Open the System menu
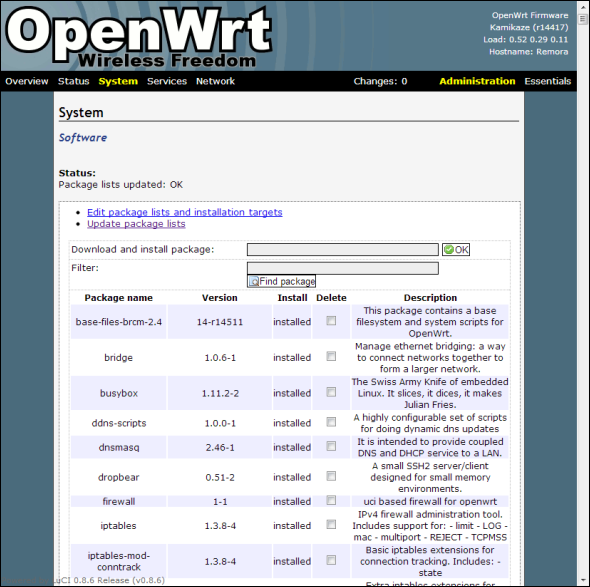 [118, 81]
